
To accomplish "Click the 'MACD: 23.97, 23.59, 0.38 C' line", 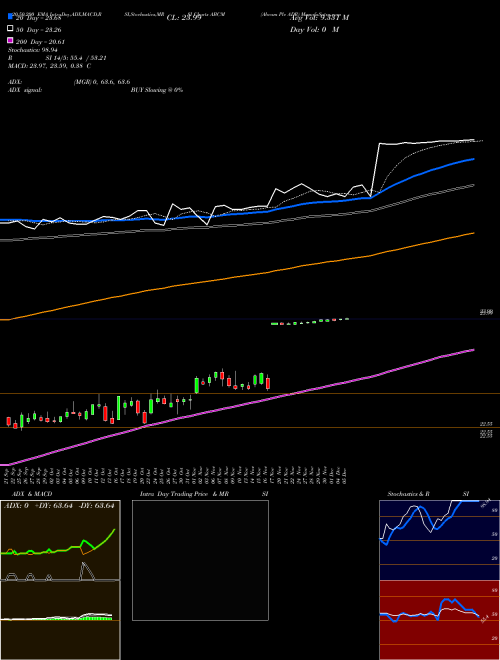I will click(50, 66).
